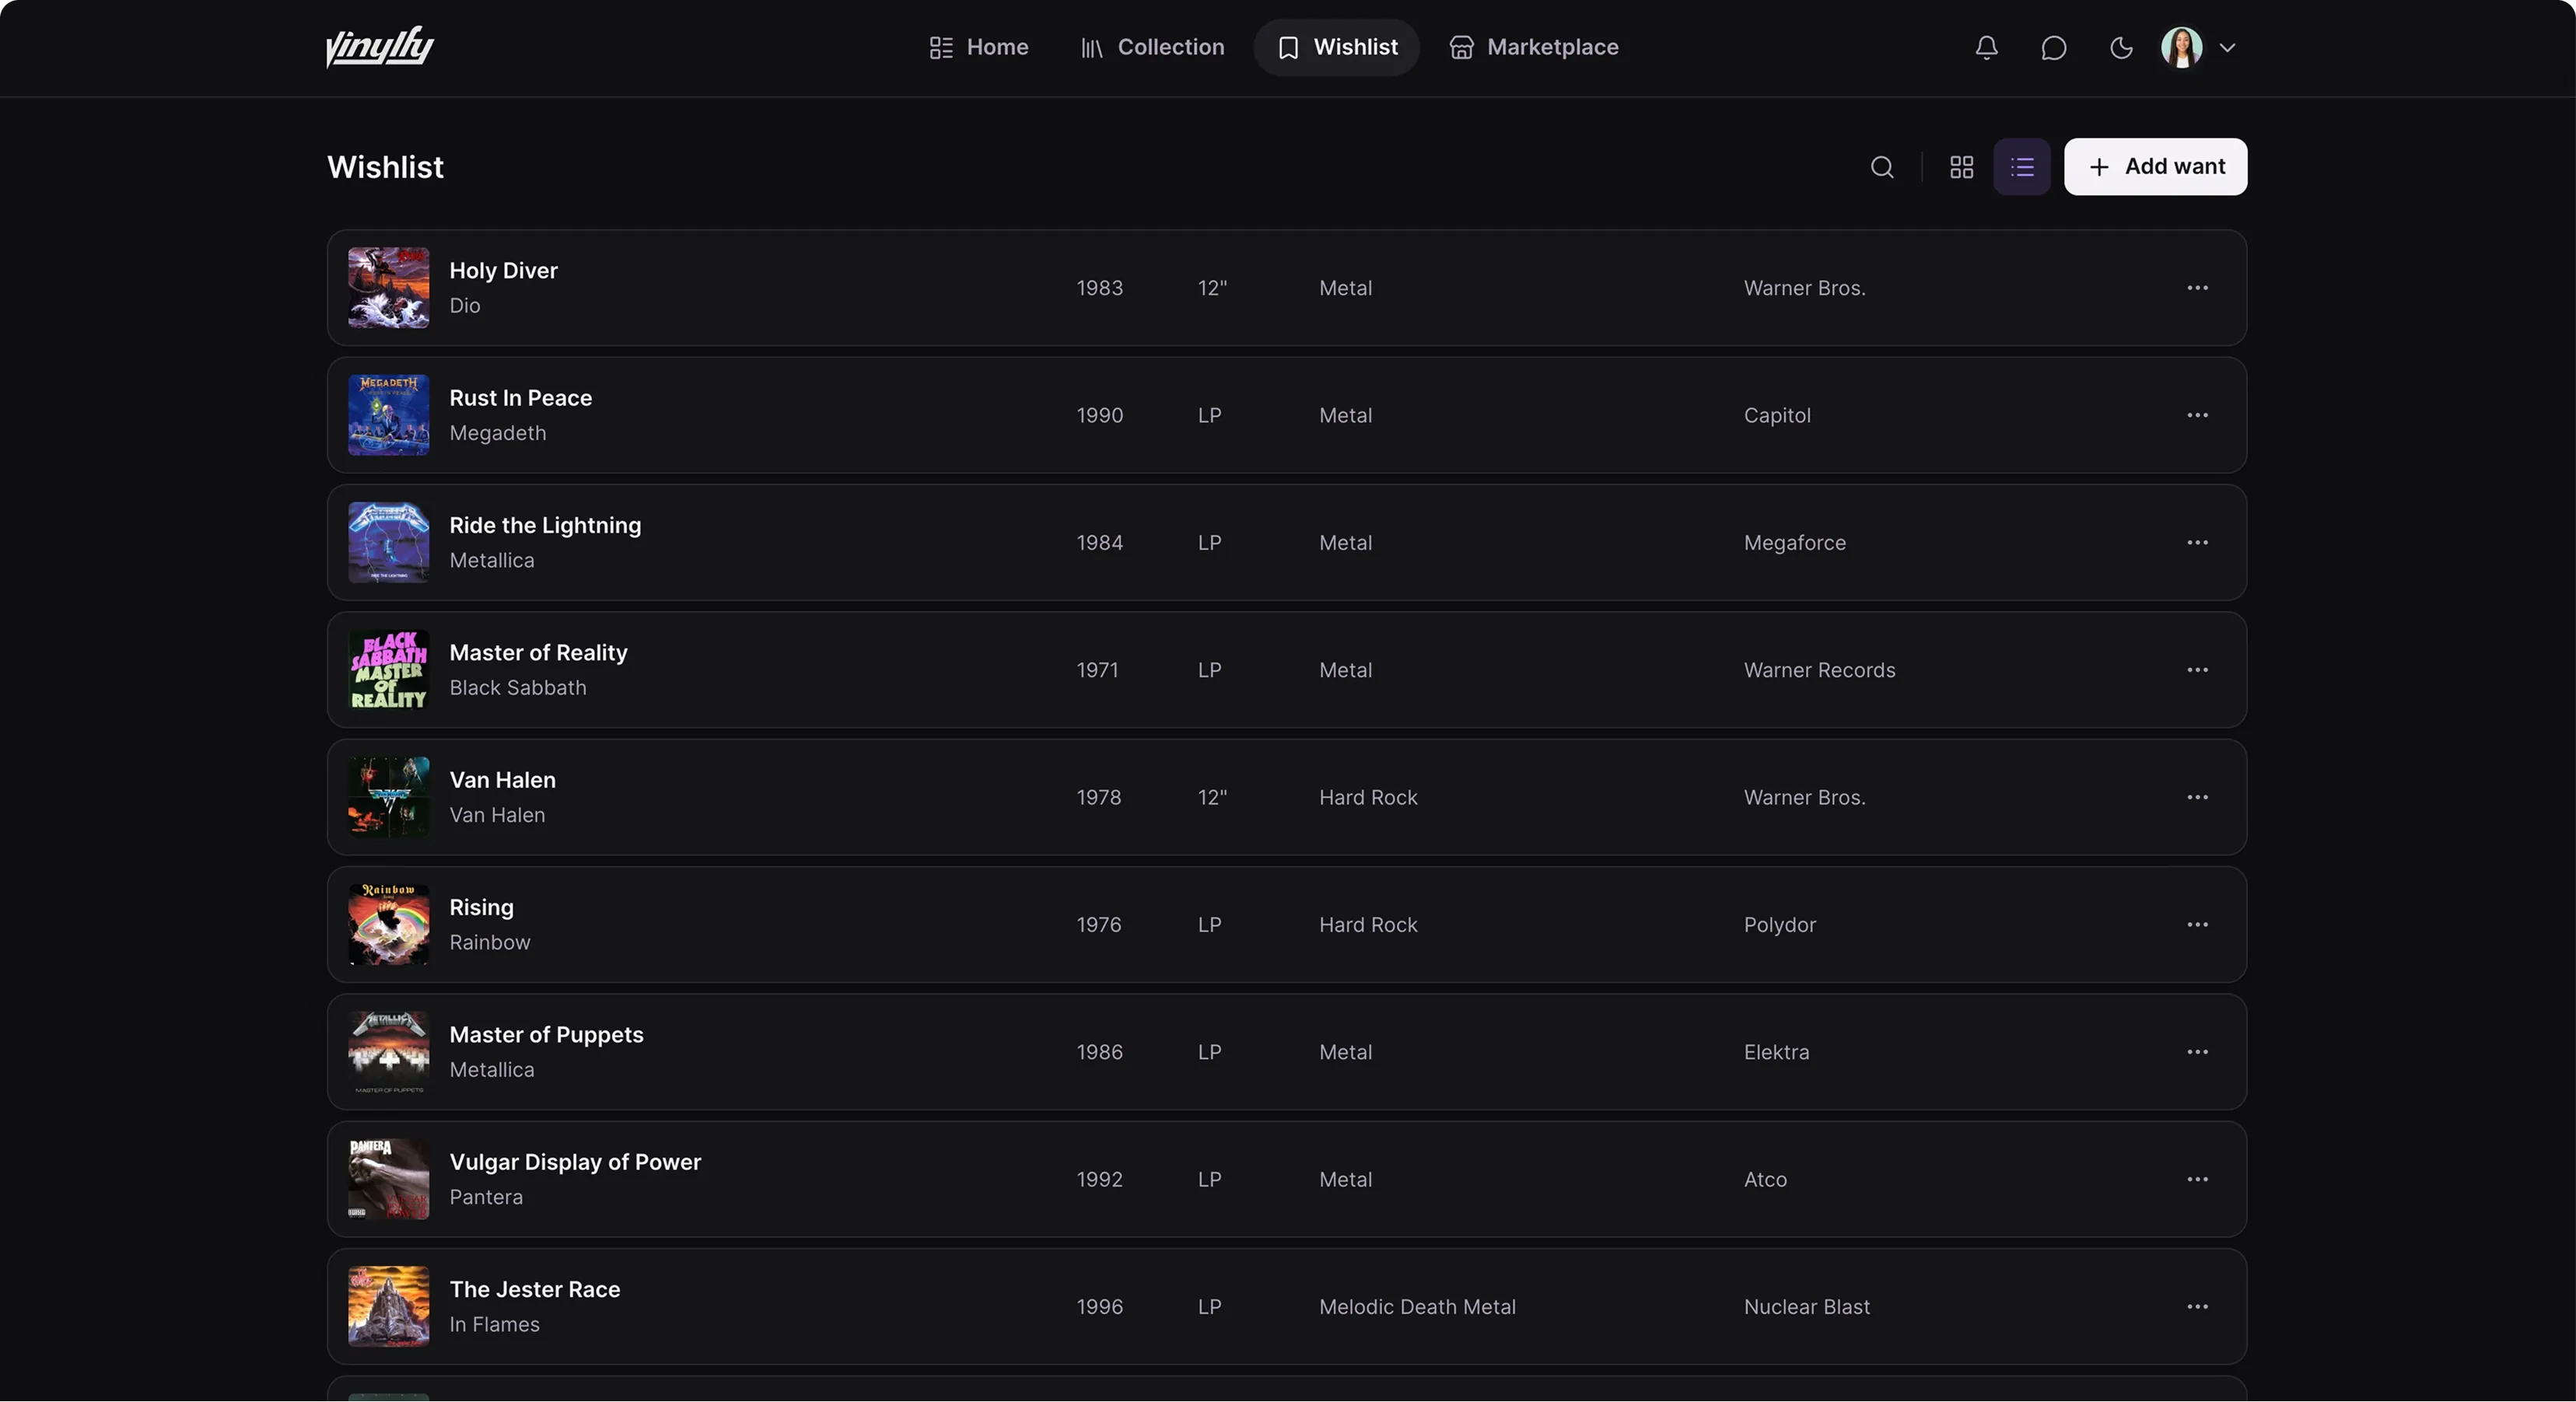Open the Marketplace tab
Screen dimensions: 2576x1402
[x=1533, y=47]
